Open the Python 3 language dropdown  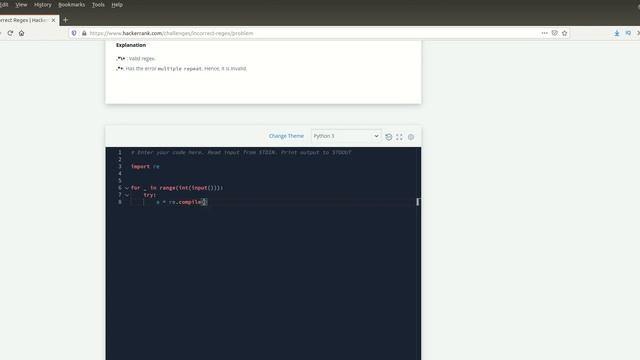click(346, 136)
